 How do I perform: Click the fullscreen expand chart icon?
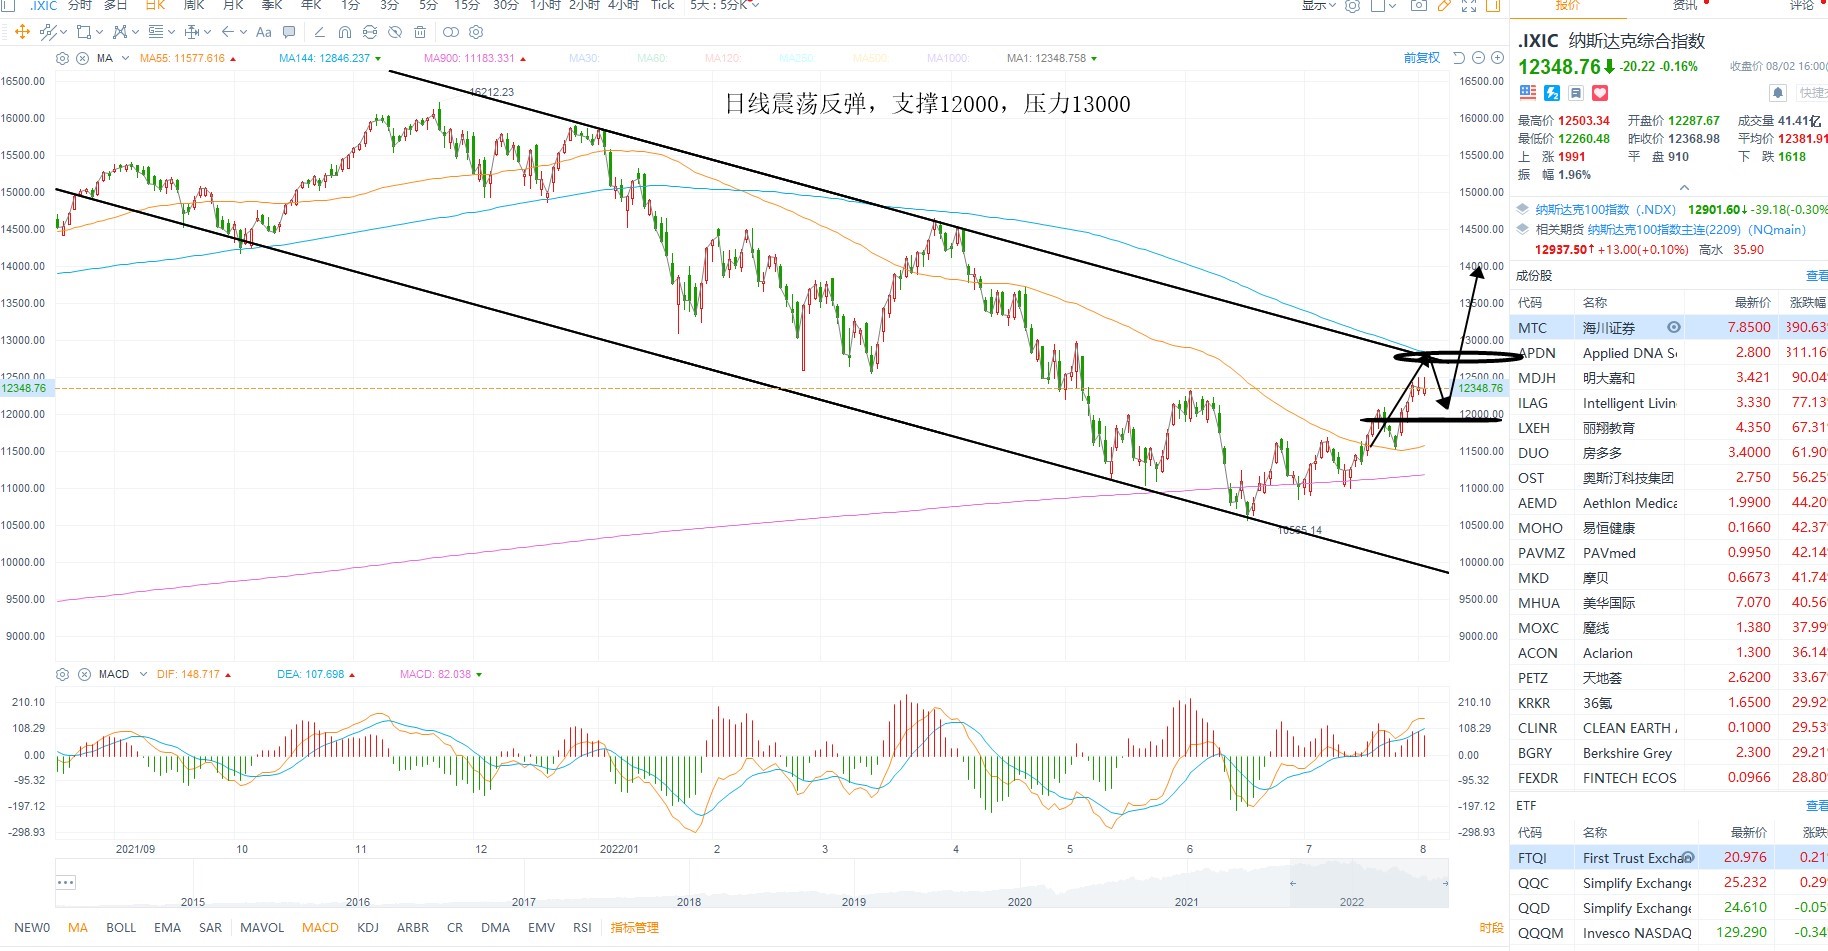pyautogui.click(x=1468, y=6)
